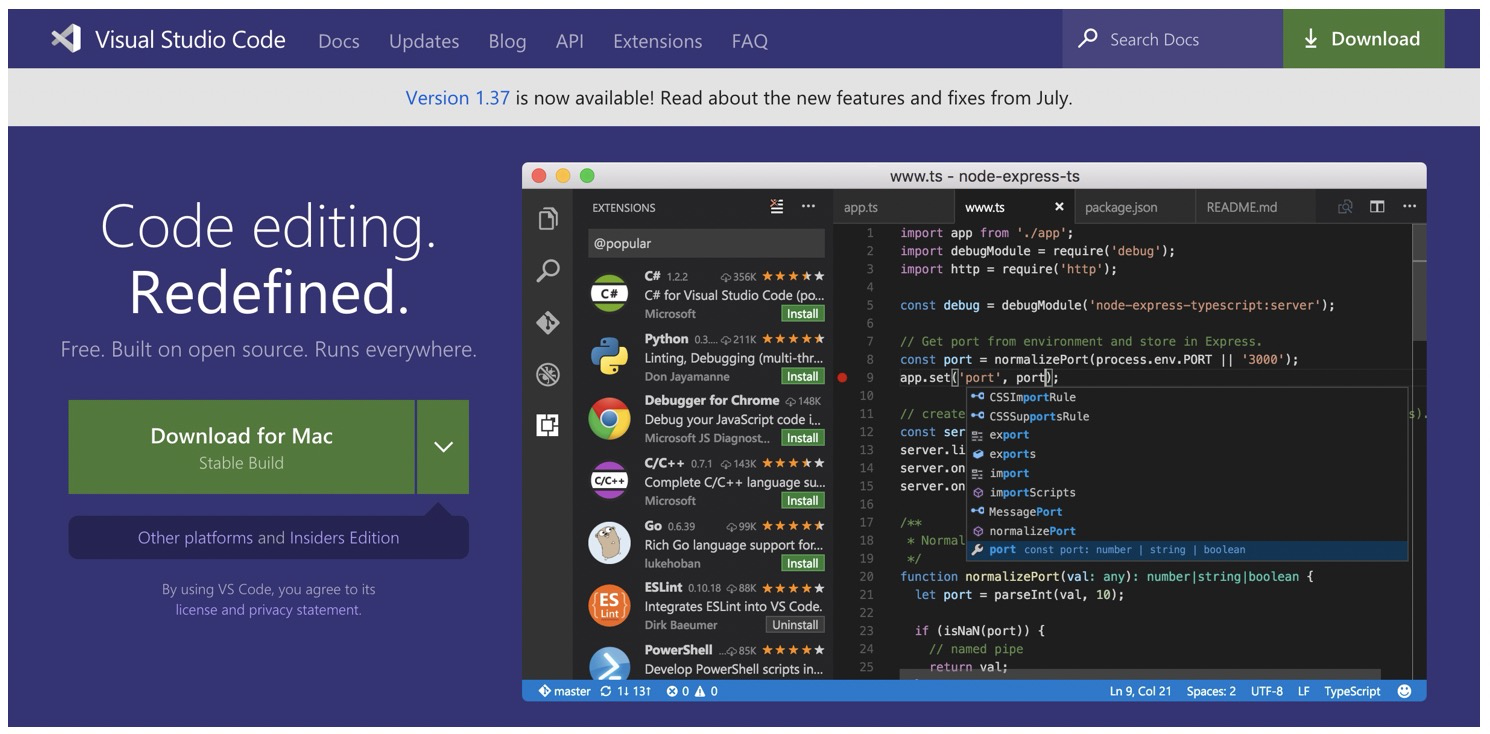Open the Updates page
This screenshot has width=1490, height=734.
coord(424,41)
